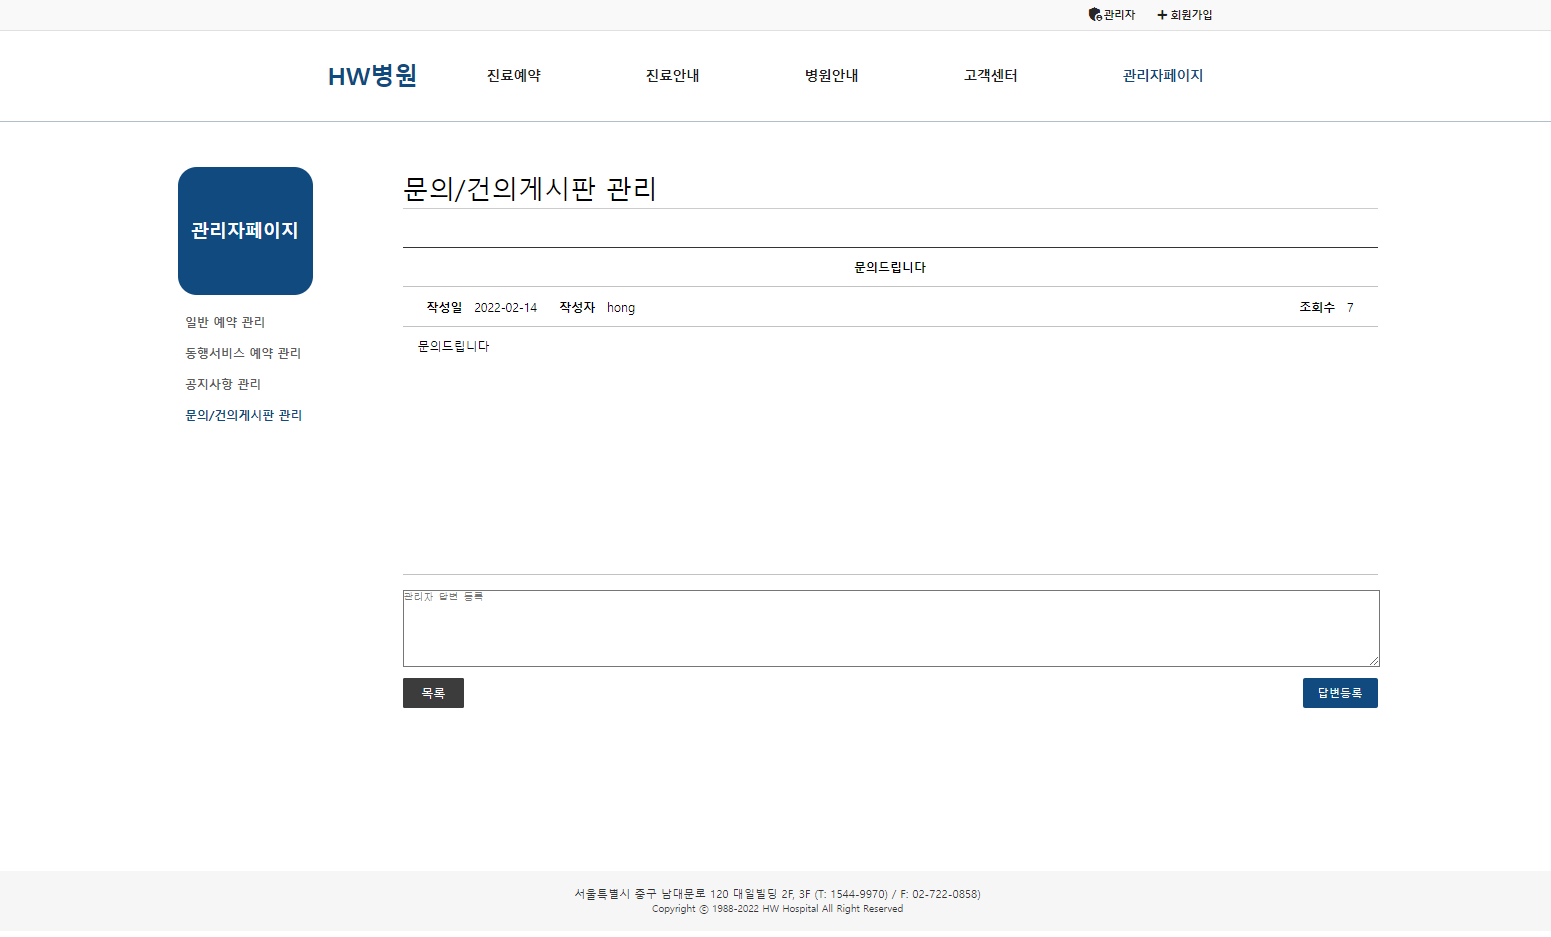Click the 관리자 답변 등록 text area
This screenshot has height=937, width=1551.
890,628
